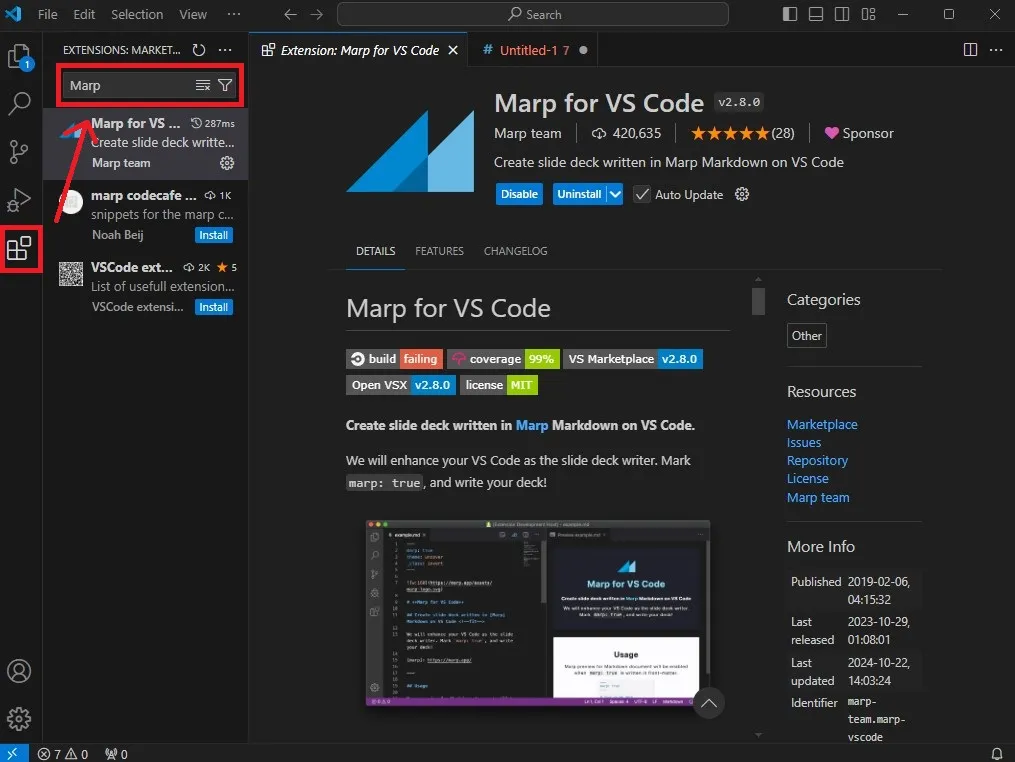Viewport: 1015px width, 762px height.
Task: Open ports indicator in status bar
Action: (x=117, y=754)
